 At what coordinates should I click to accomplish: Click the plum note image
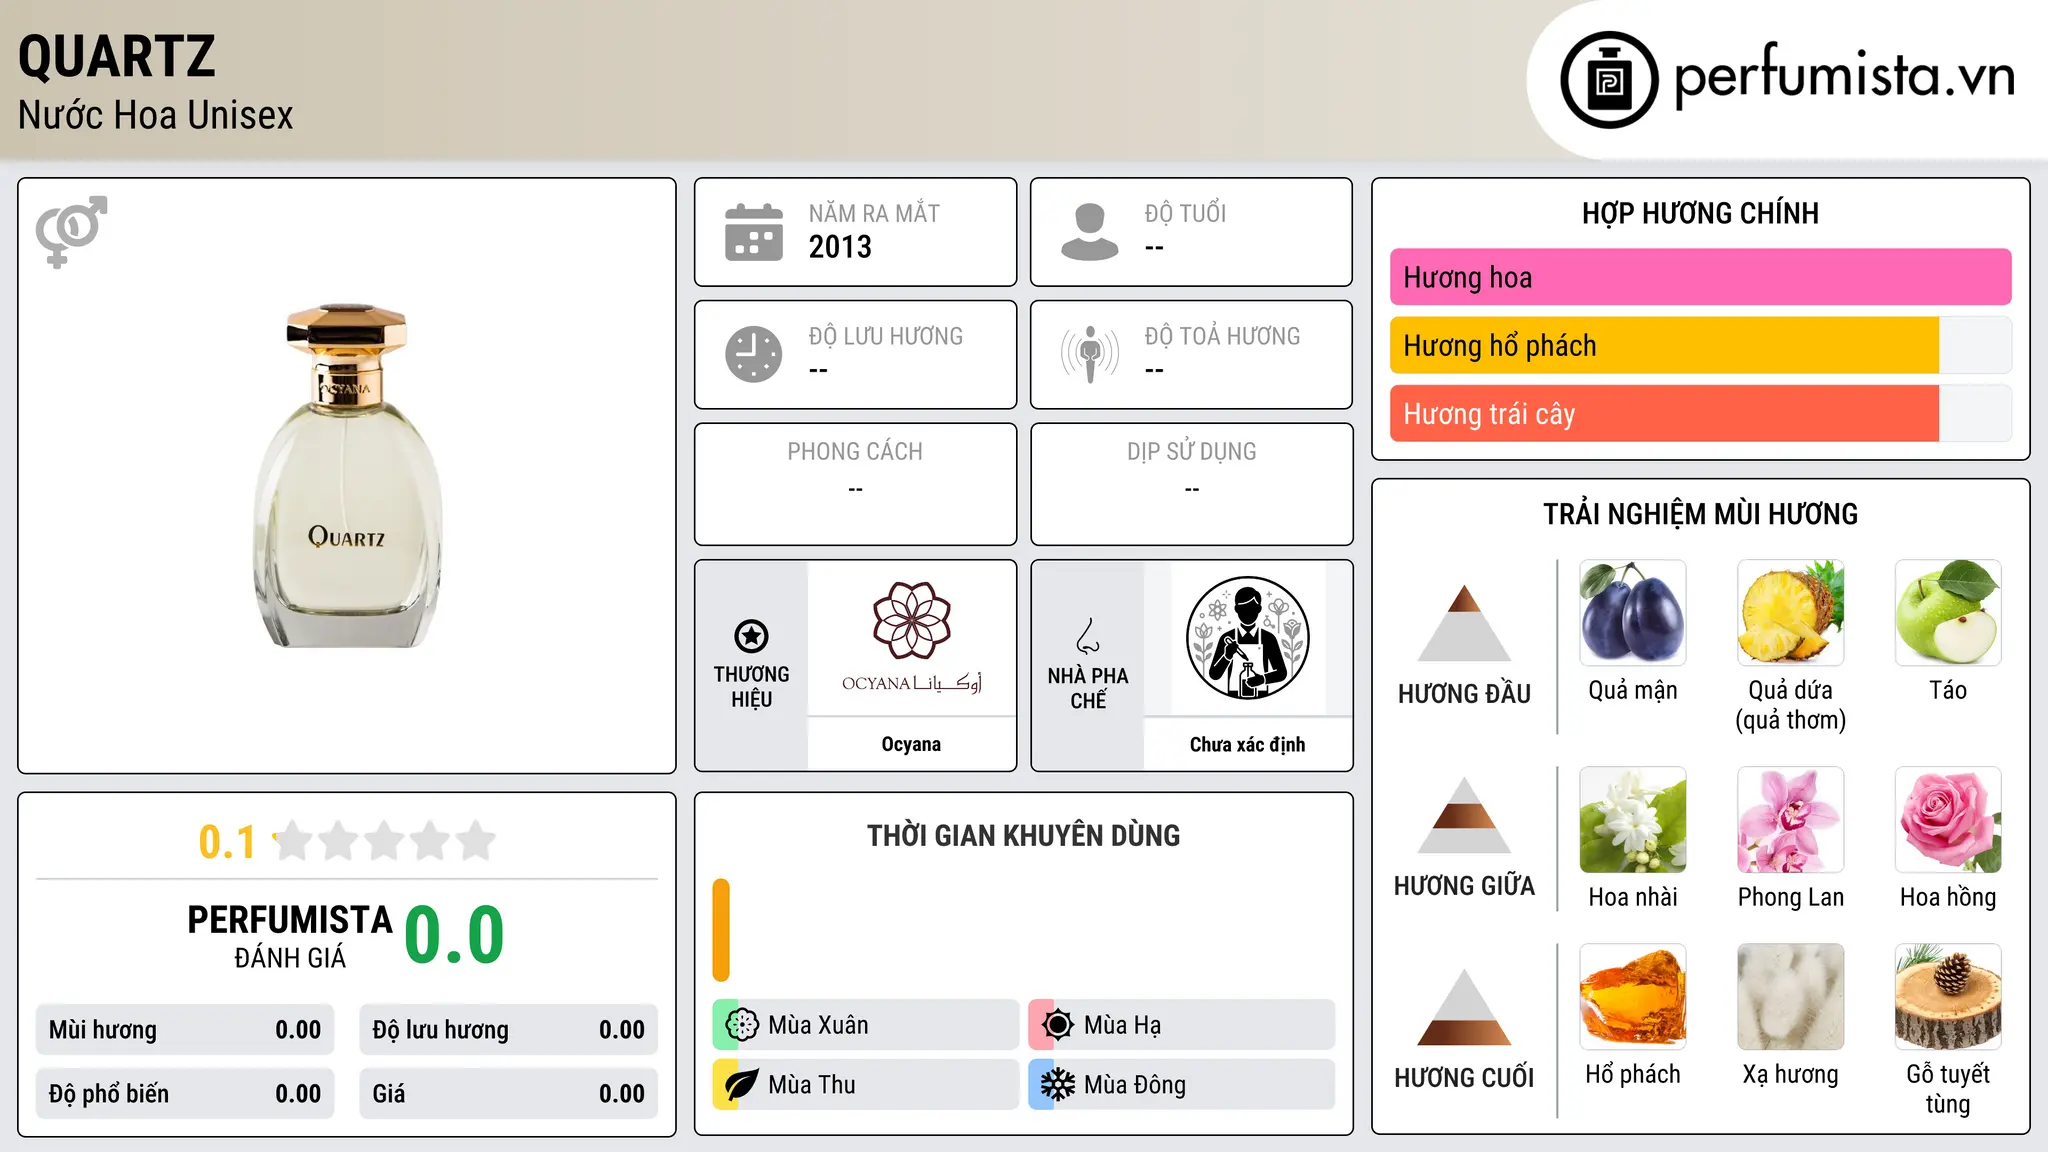(1633, 613)
